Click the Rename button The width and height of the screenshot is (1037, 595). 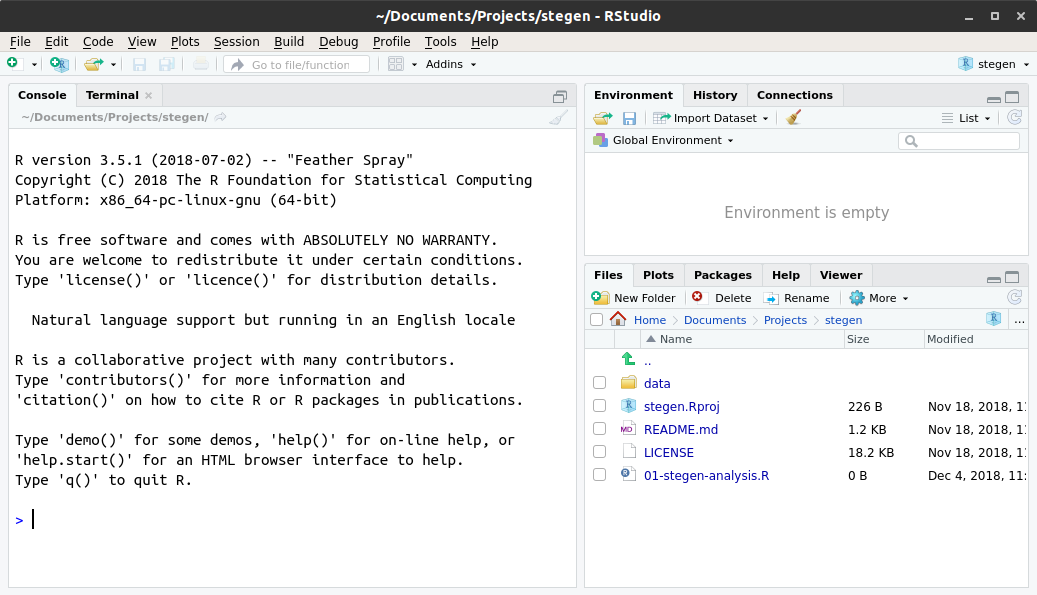pyautogui.click(x=796, y=298)
